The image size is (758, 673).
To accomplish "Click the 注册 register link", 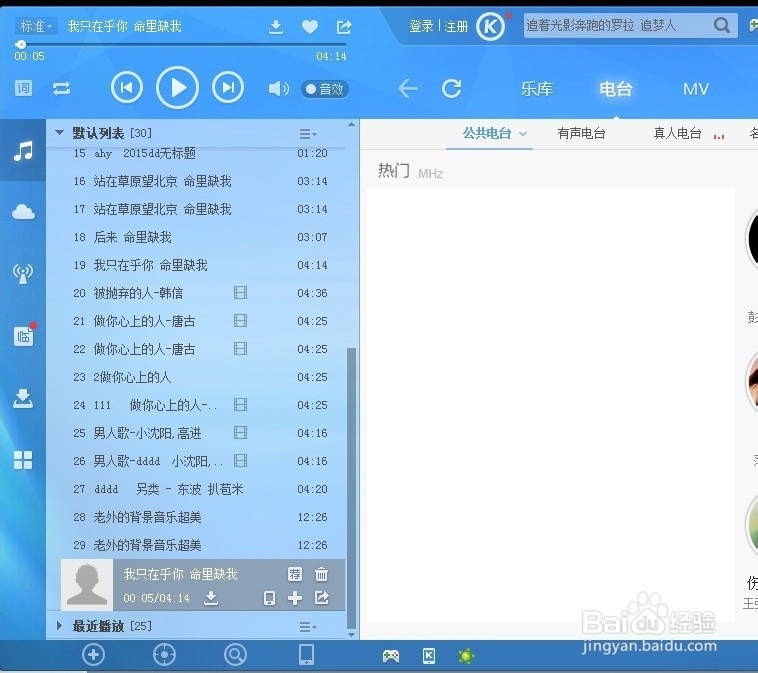I will pyautogui.click(x=456, y=26).
